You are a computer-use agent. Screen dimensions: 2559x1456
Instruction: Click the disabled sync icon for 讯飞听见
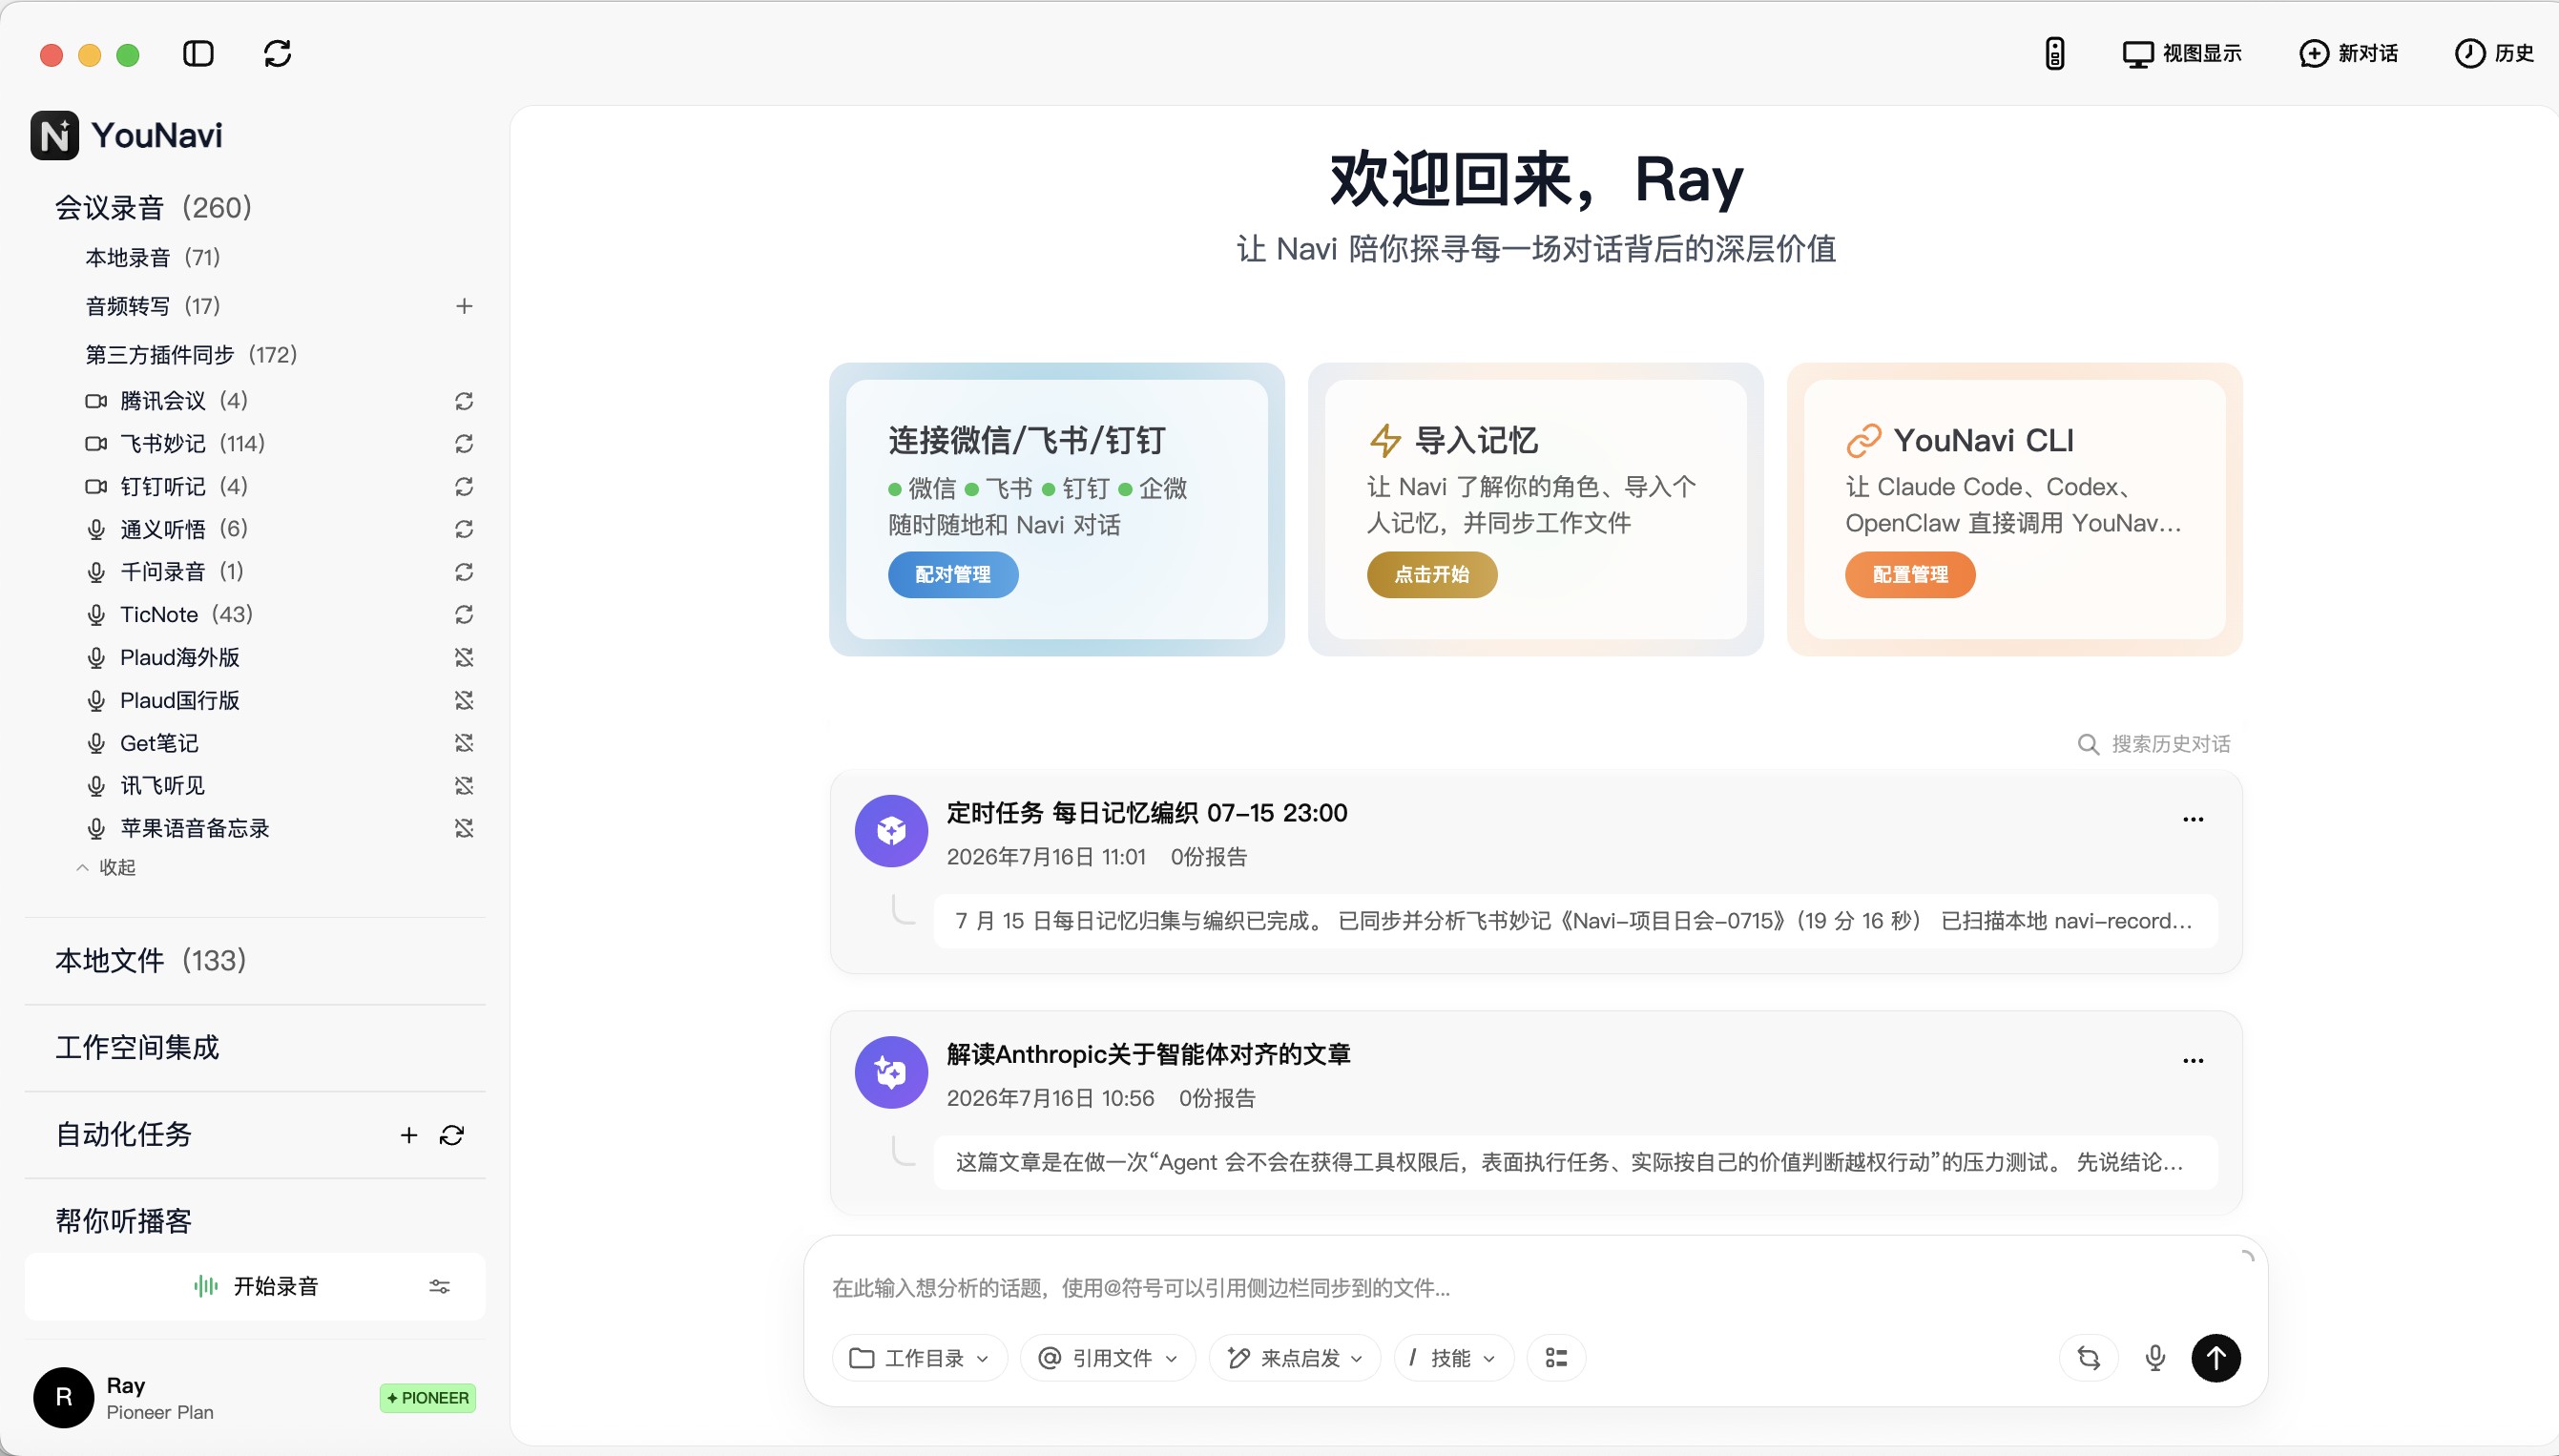pos(464,785)
